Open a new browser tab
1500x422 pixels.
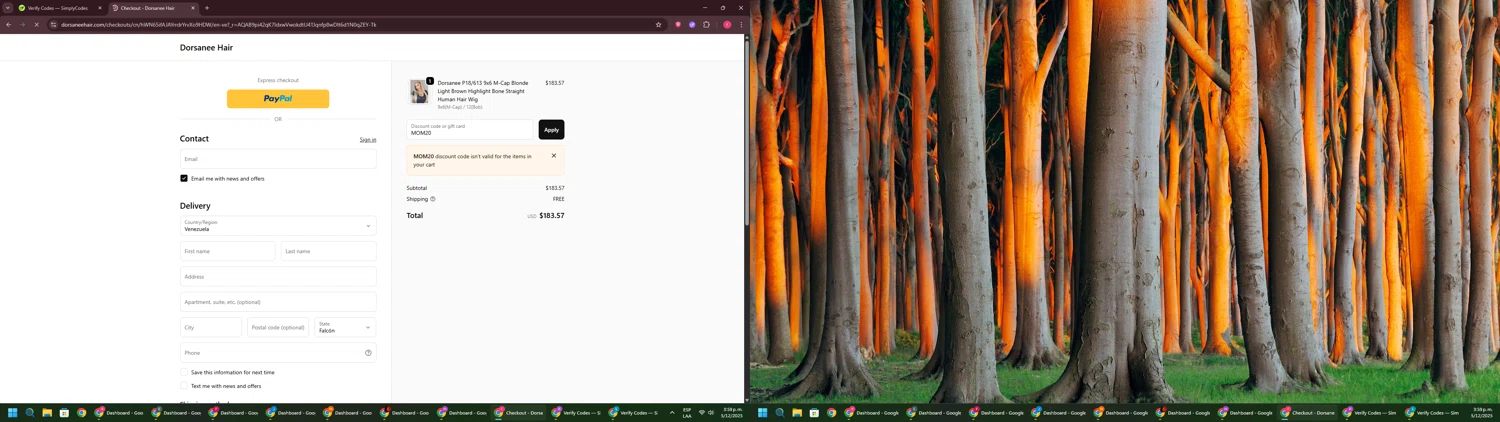point(207,8)
